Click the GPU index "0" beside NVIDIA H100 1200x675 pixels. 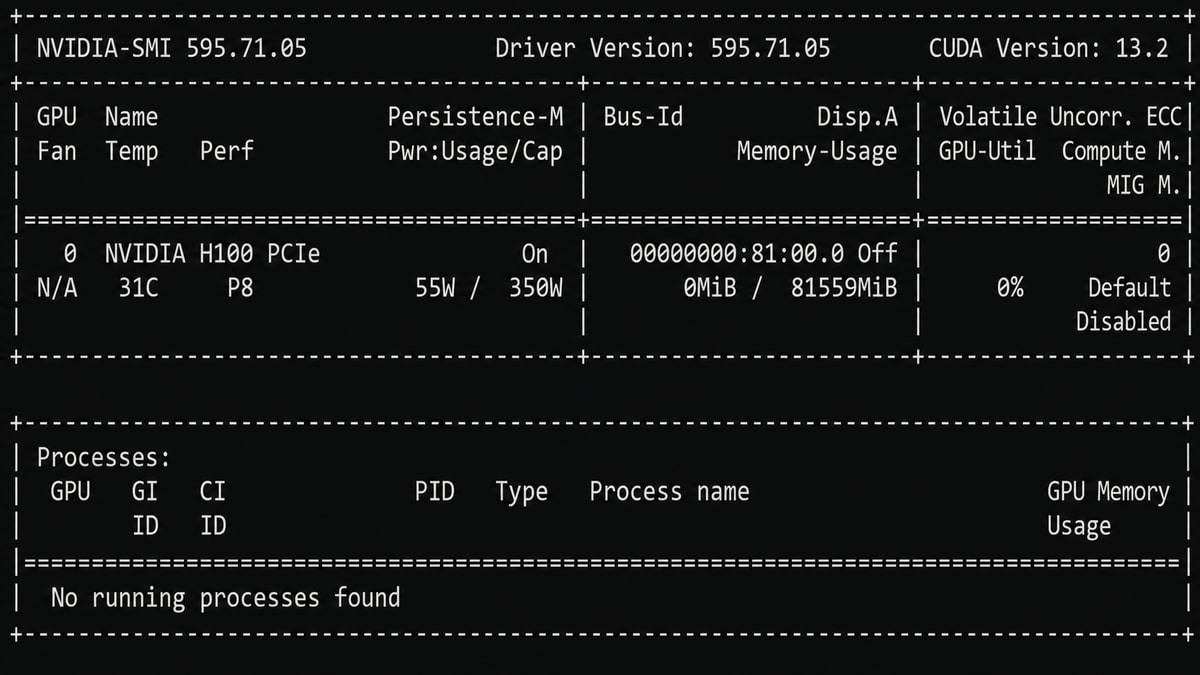coord(70,254)
